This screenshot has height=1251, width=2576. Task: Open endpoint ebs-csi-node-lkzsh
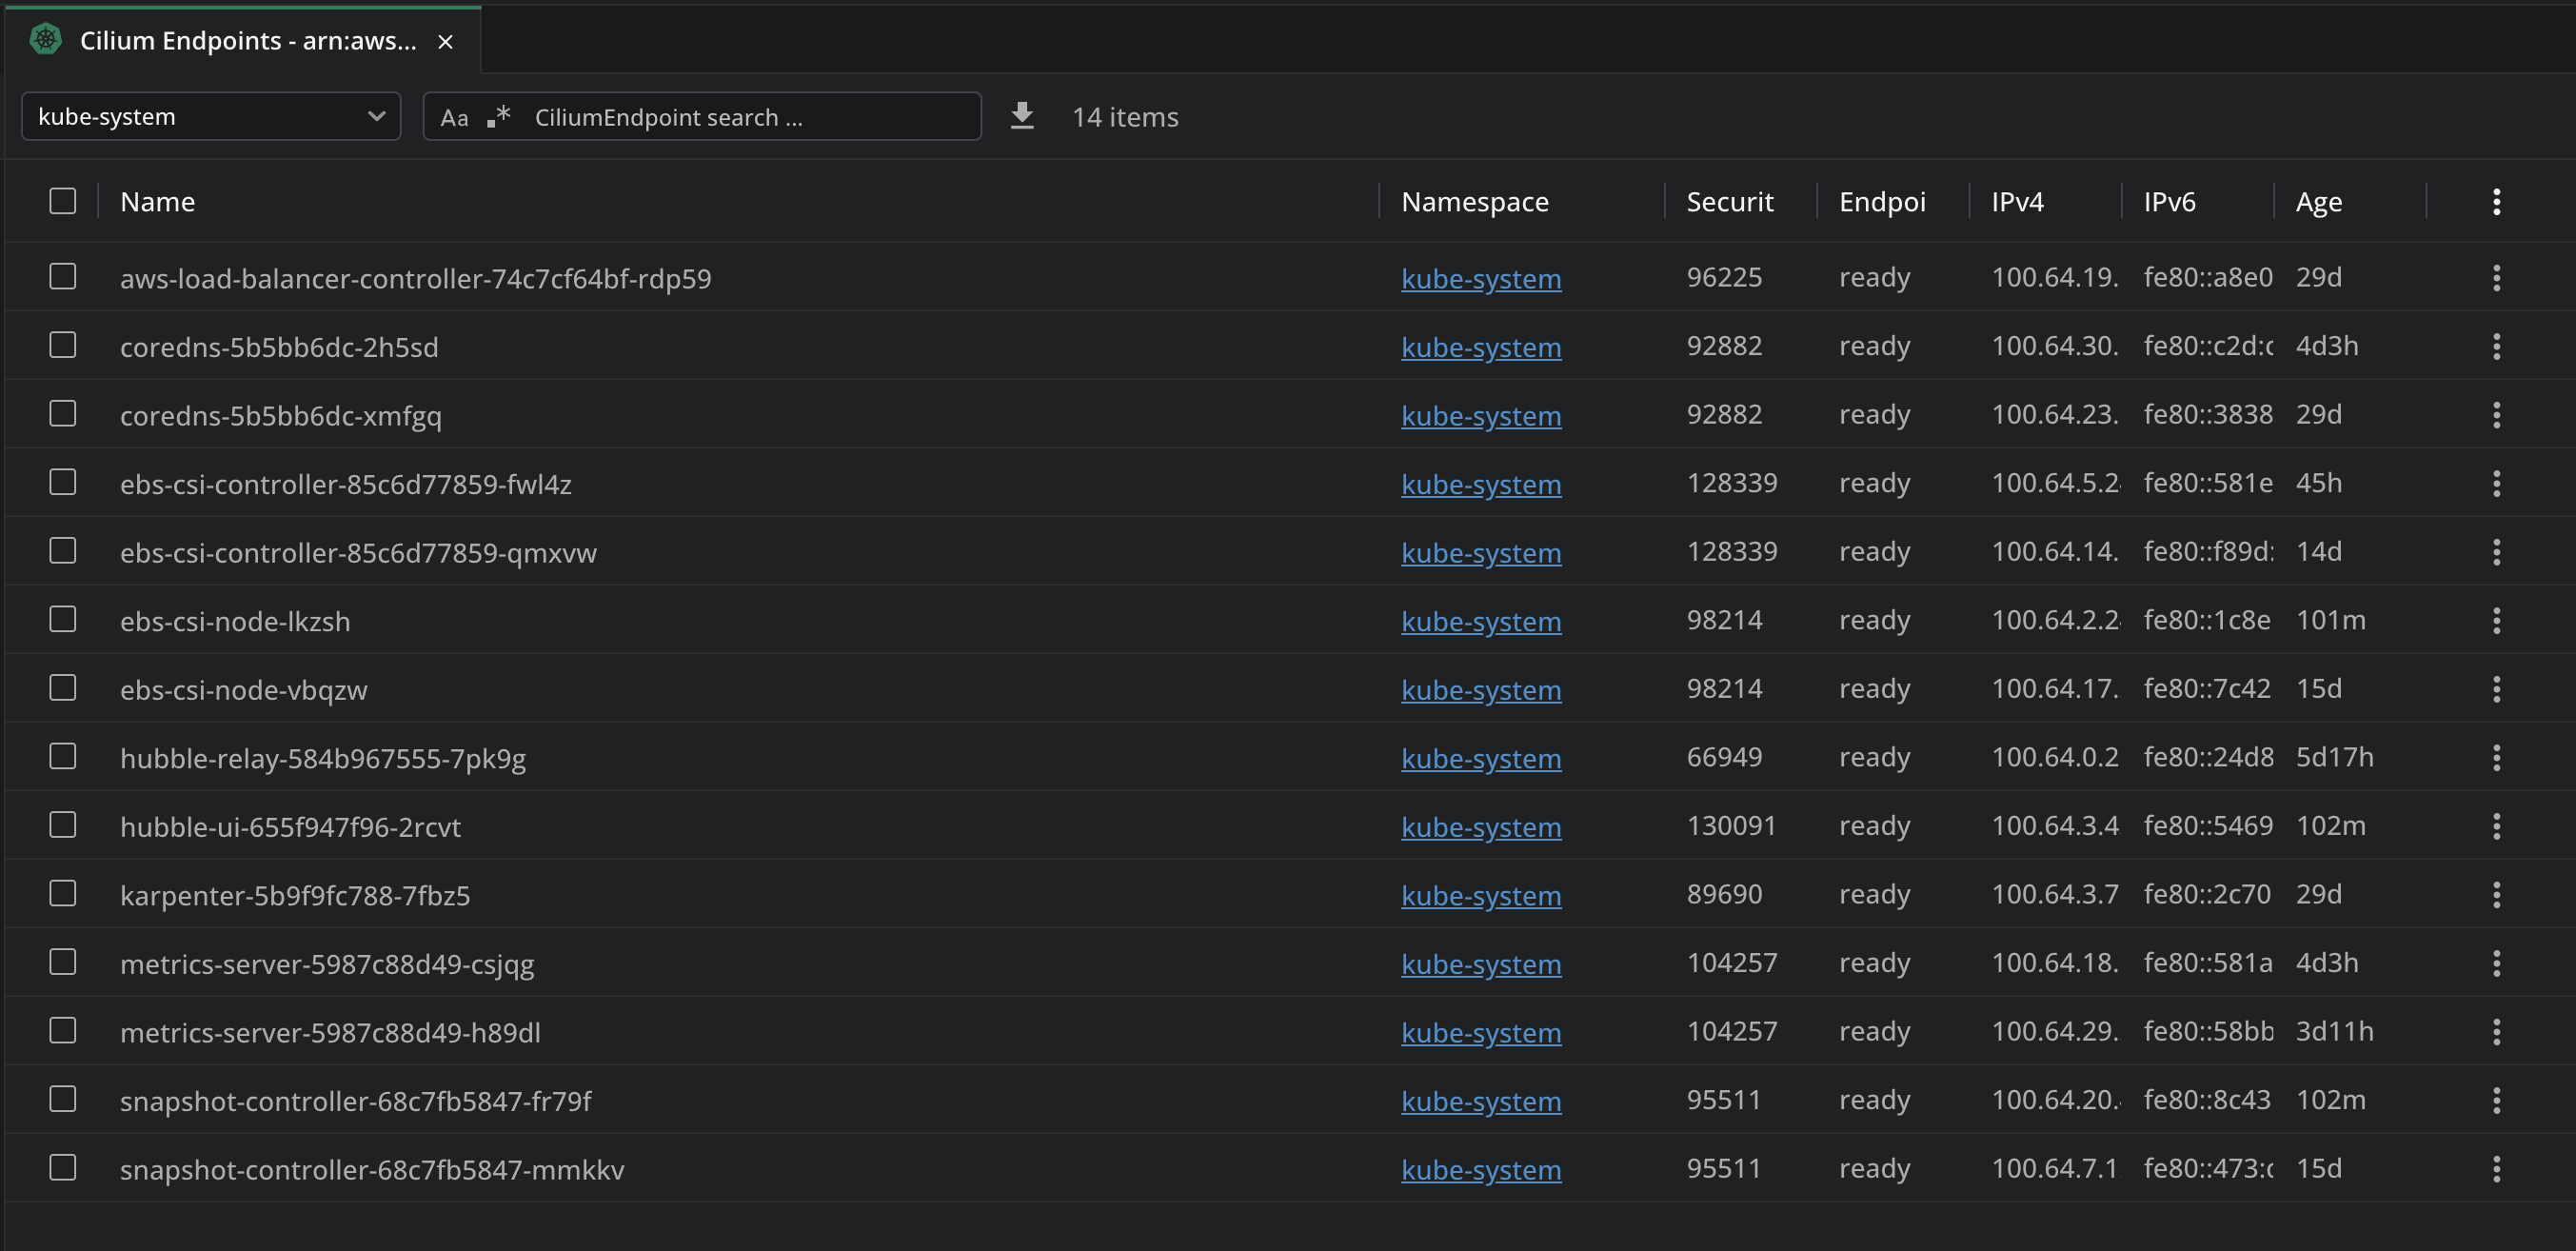(x=235, y=622)
